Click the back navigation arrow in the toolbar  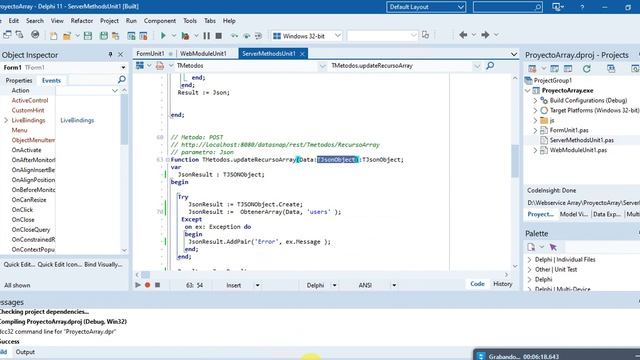463,35
